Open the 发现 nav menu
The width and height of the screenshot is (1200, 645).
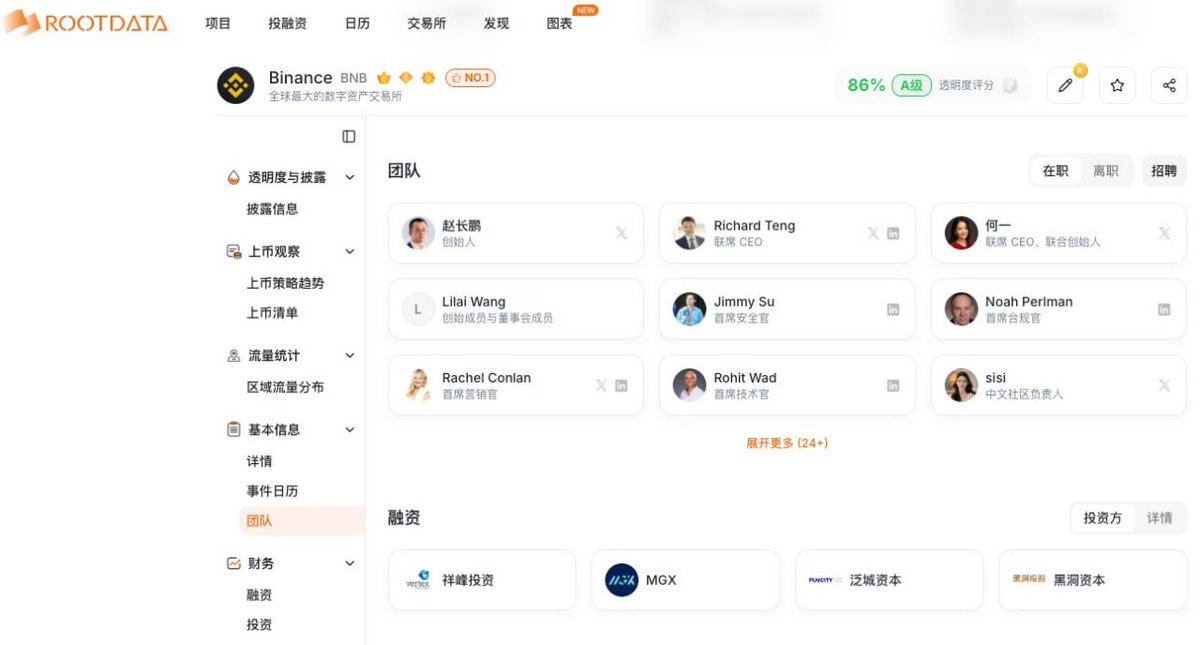tap(496, 23)
